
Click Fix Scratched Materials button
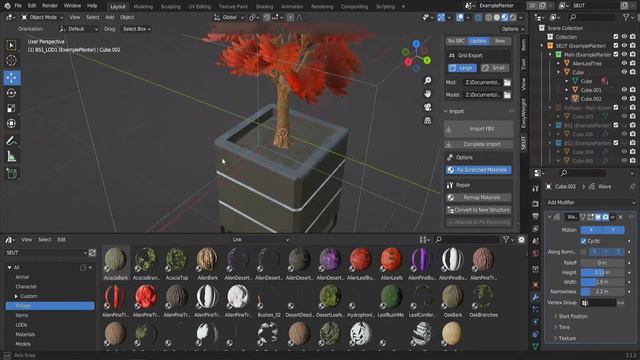coord(478,170)
